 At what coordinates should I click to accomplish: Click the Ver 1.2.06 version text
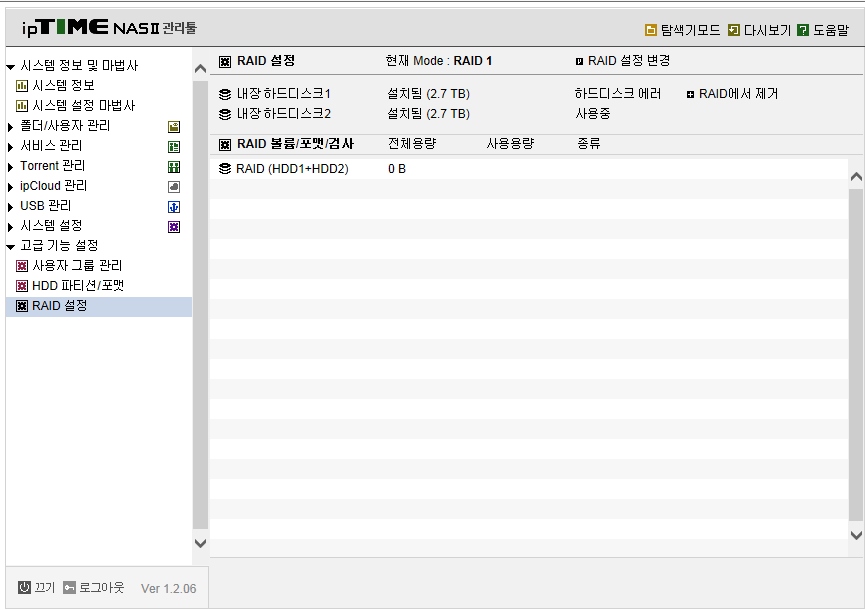168,588
